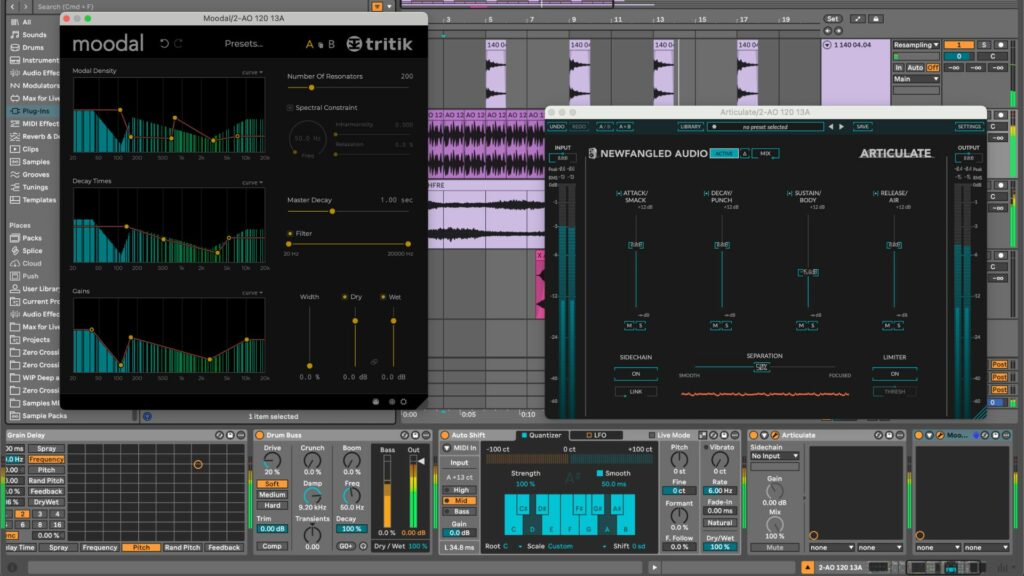Screen dimensions: 1024x576
Task: Toggle the Filter enable in Moodal
Action: point(290,234)
